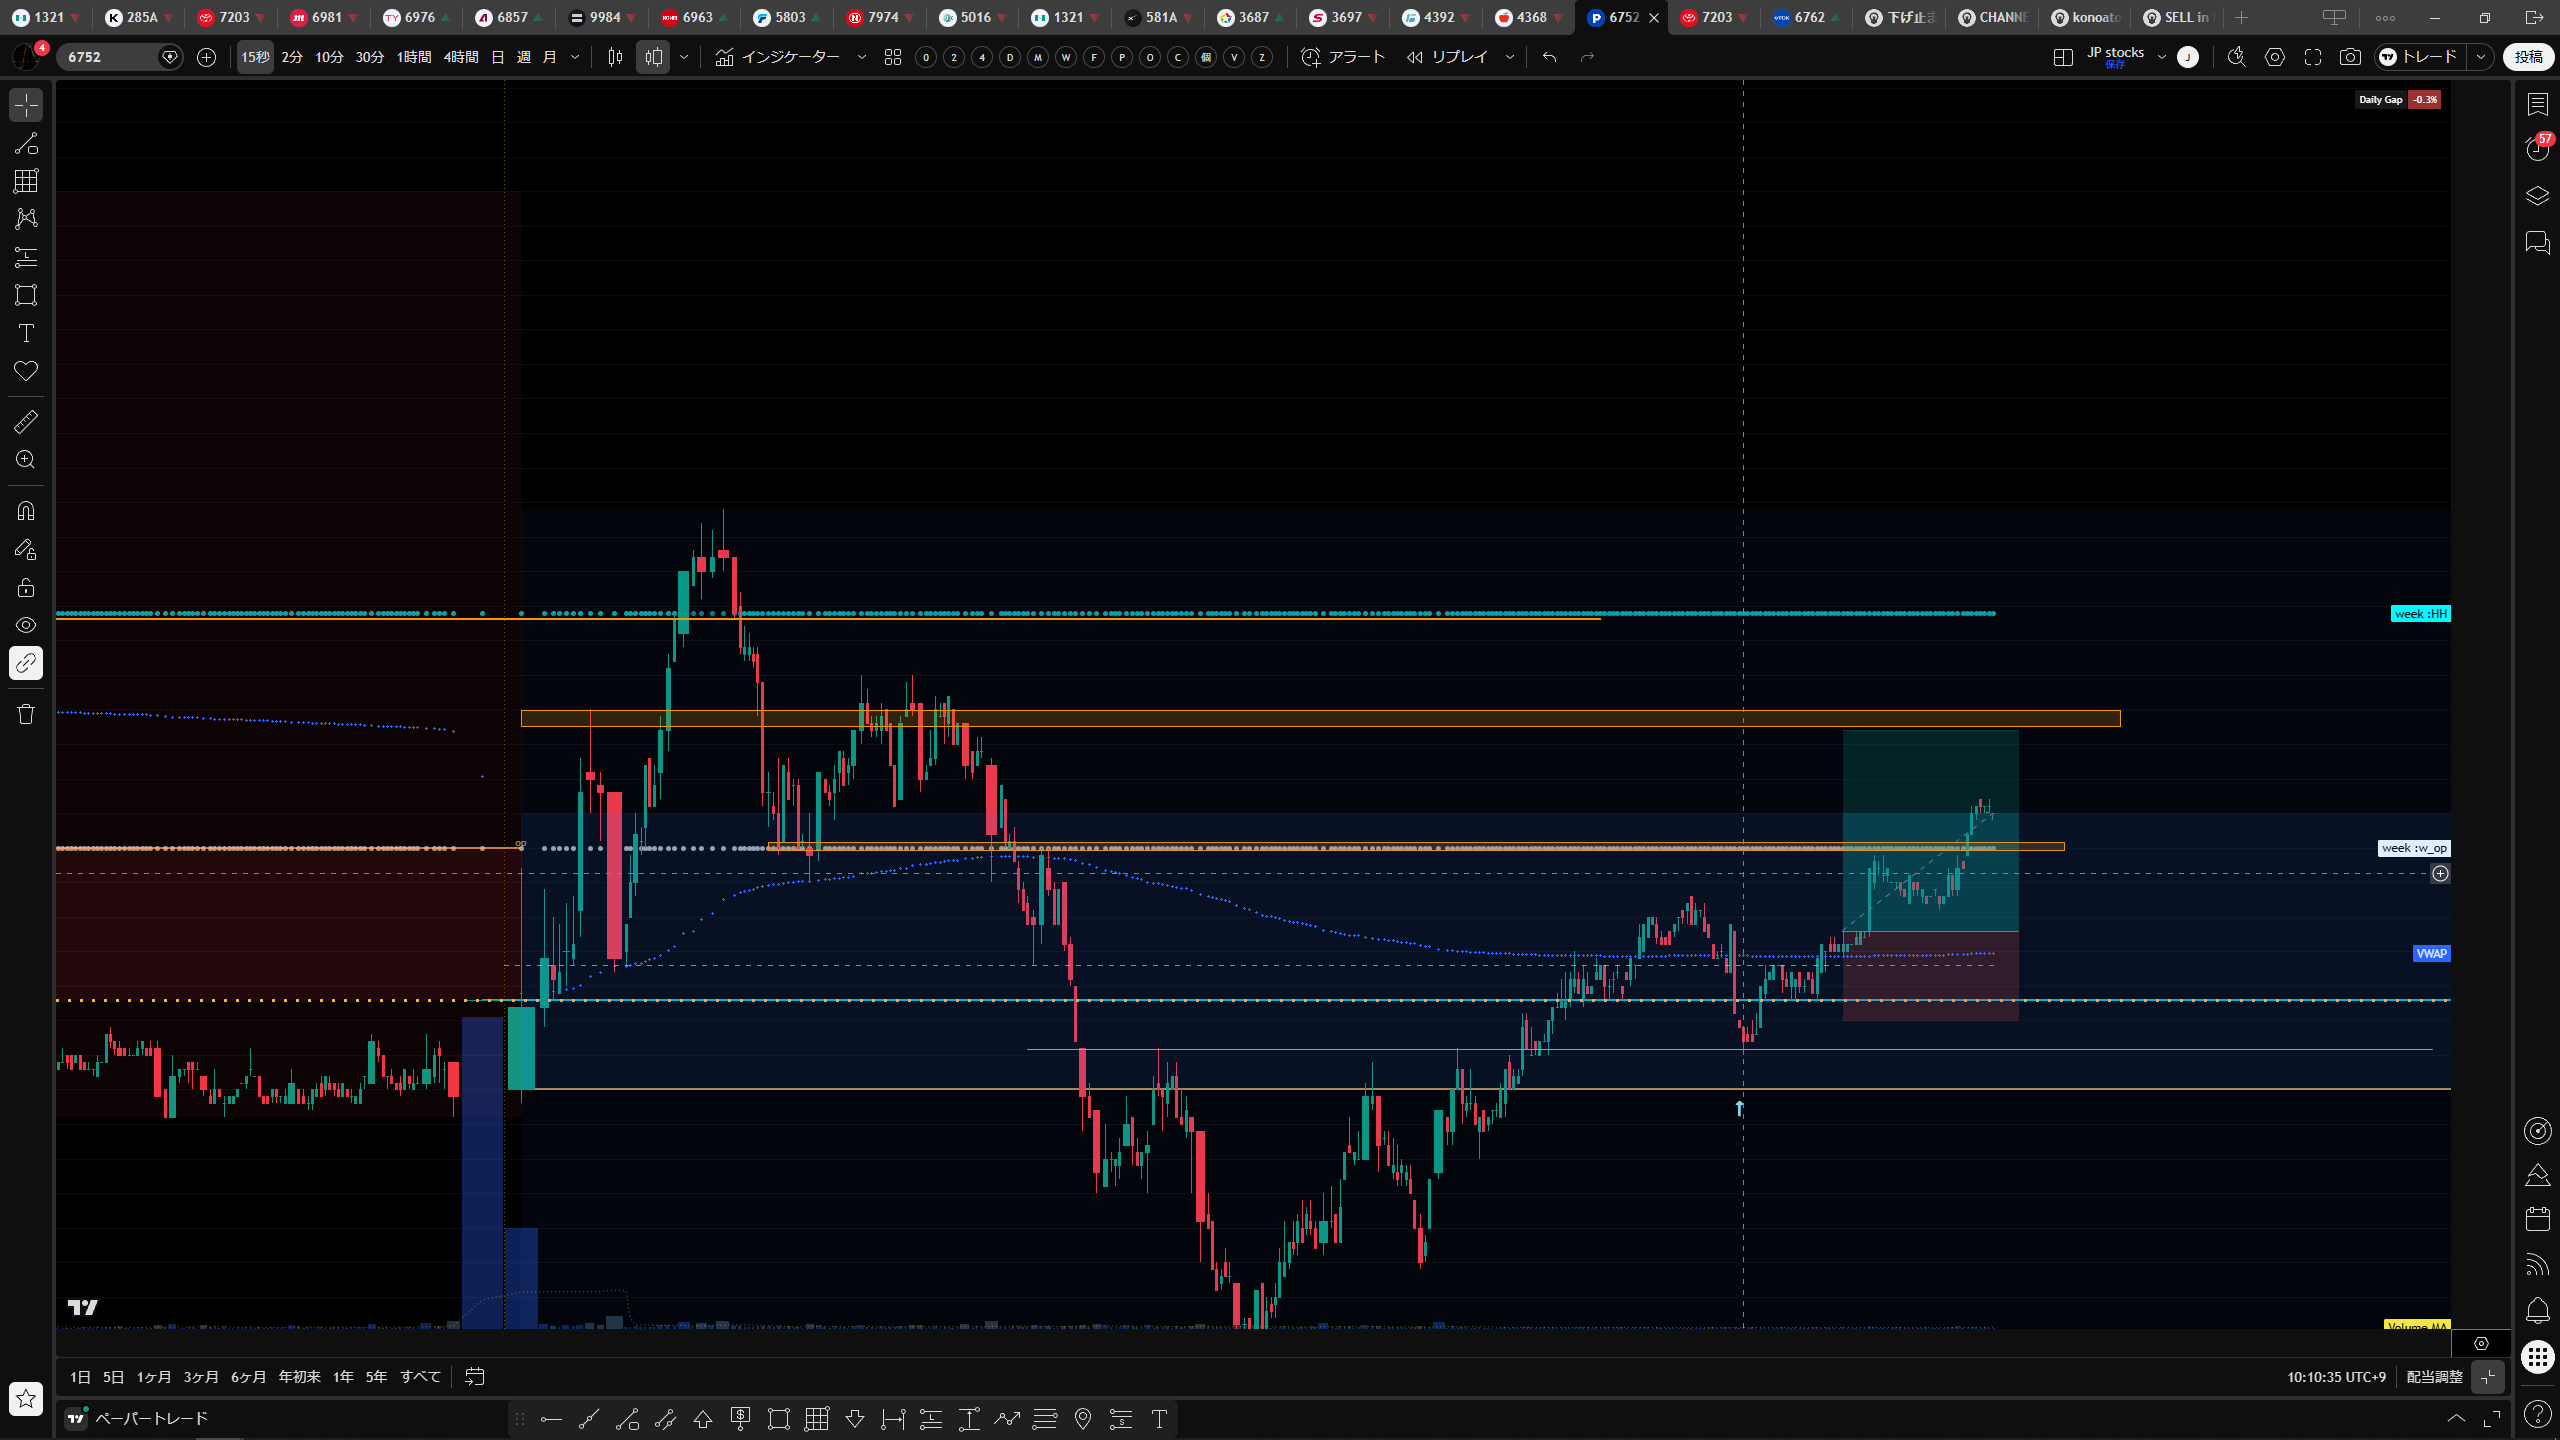2560x1440 pixels.
Task: Select the 3ヶ月 date range
Action: (x=201, y=1377)
